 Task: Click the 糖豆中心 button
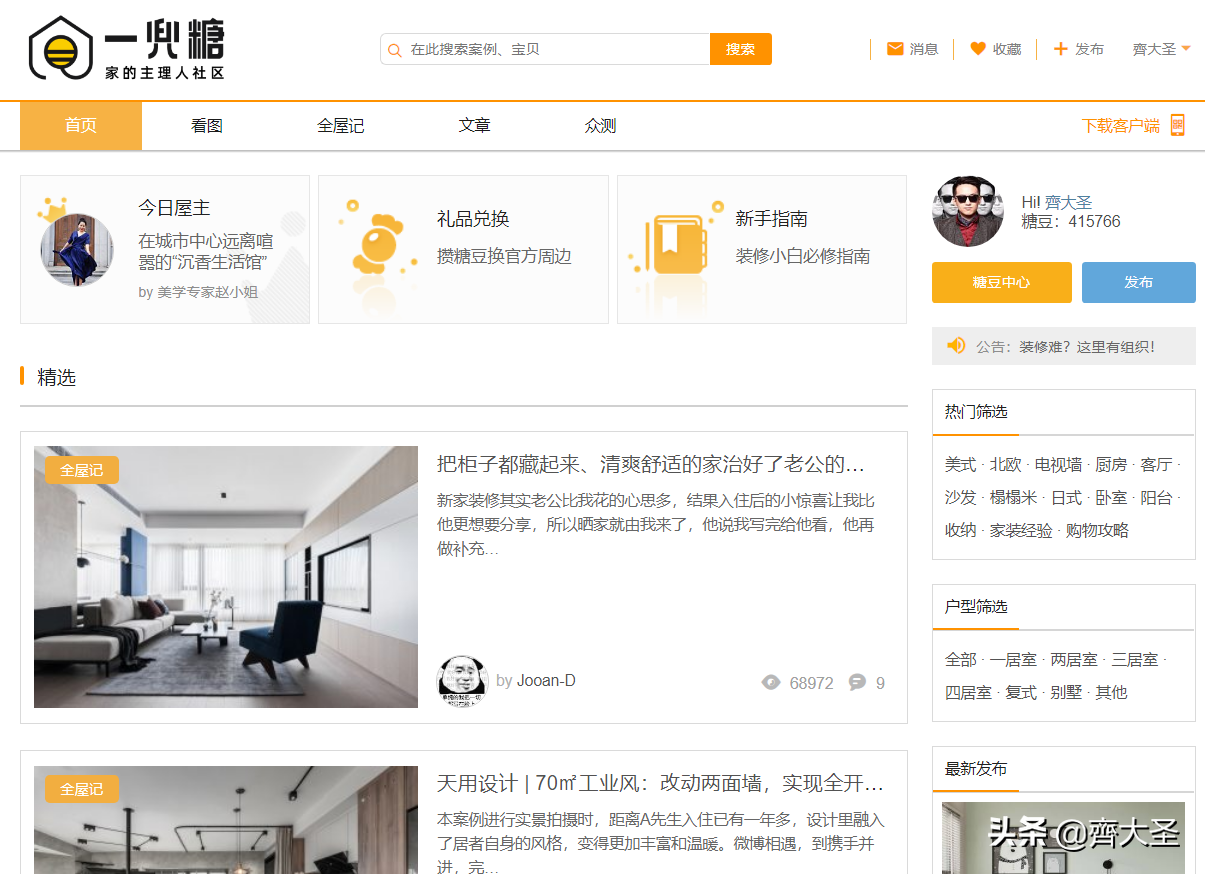pyautogui.click(x=1002, y=282)
